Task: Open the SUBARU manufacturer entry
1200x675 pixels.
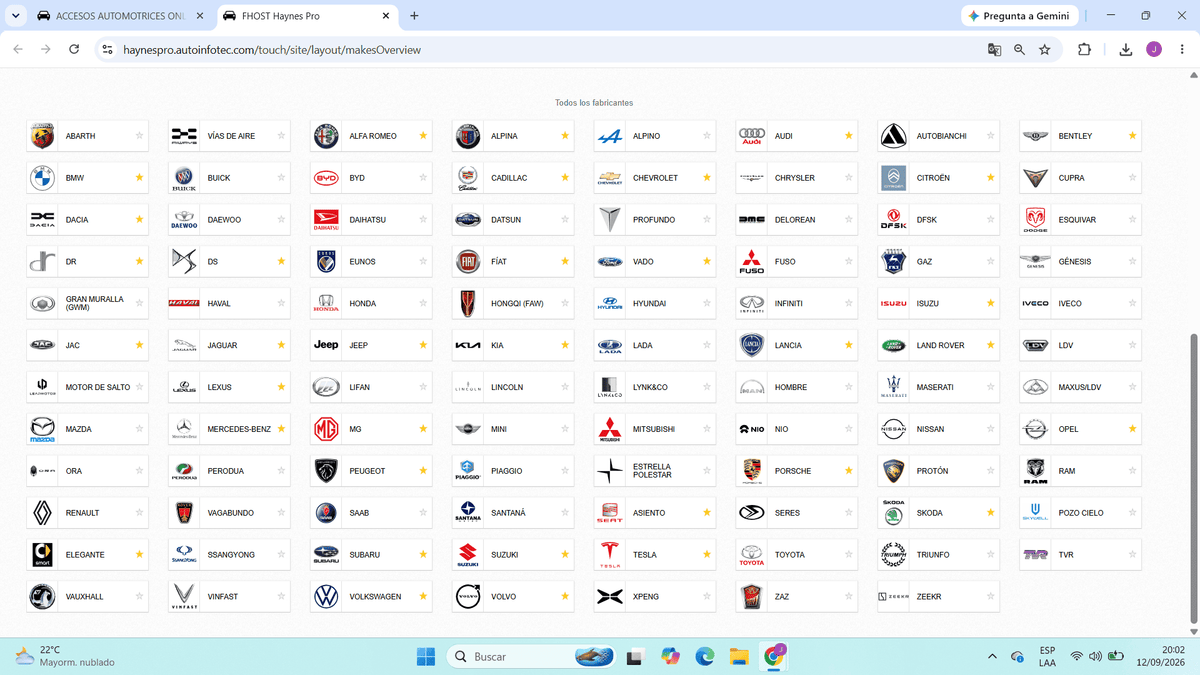Action: pyautogui.click(x=371, y=555)
